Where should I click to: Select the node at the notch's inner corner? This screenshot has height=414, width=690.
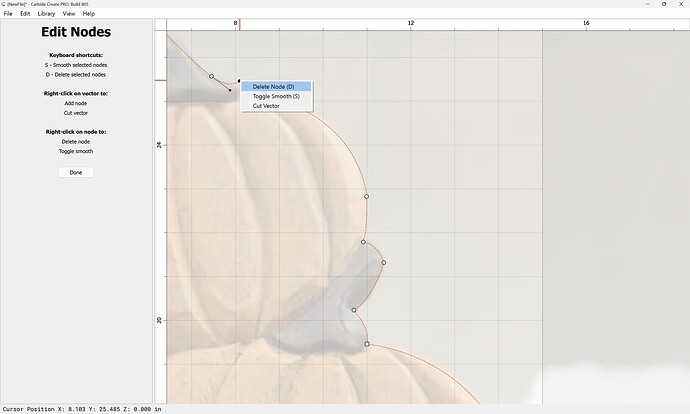354,310
